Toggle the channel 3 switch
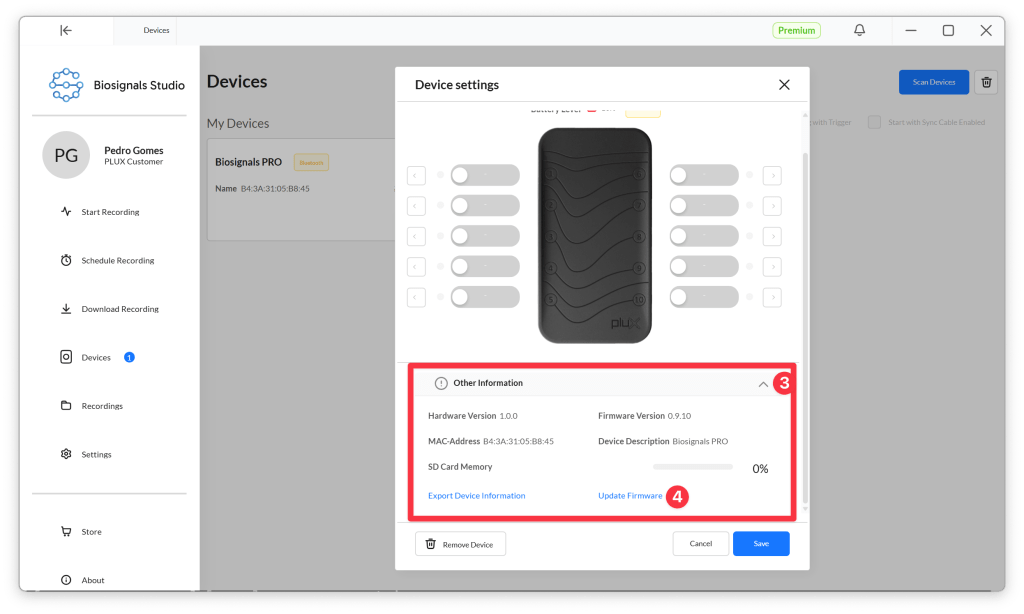 [485, 236]
